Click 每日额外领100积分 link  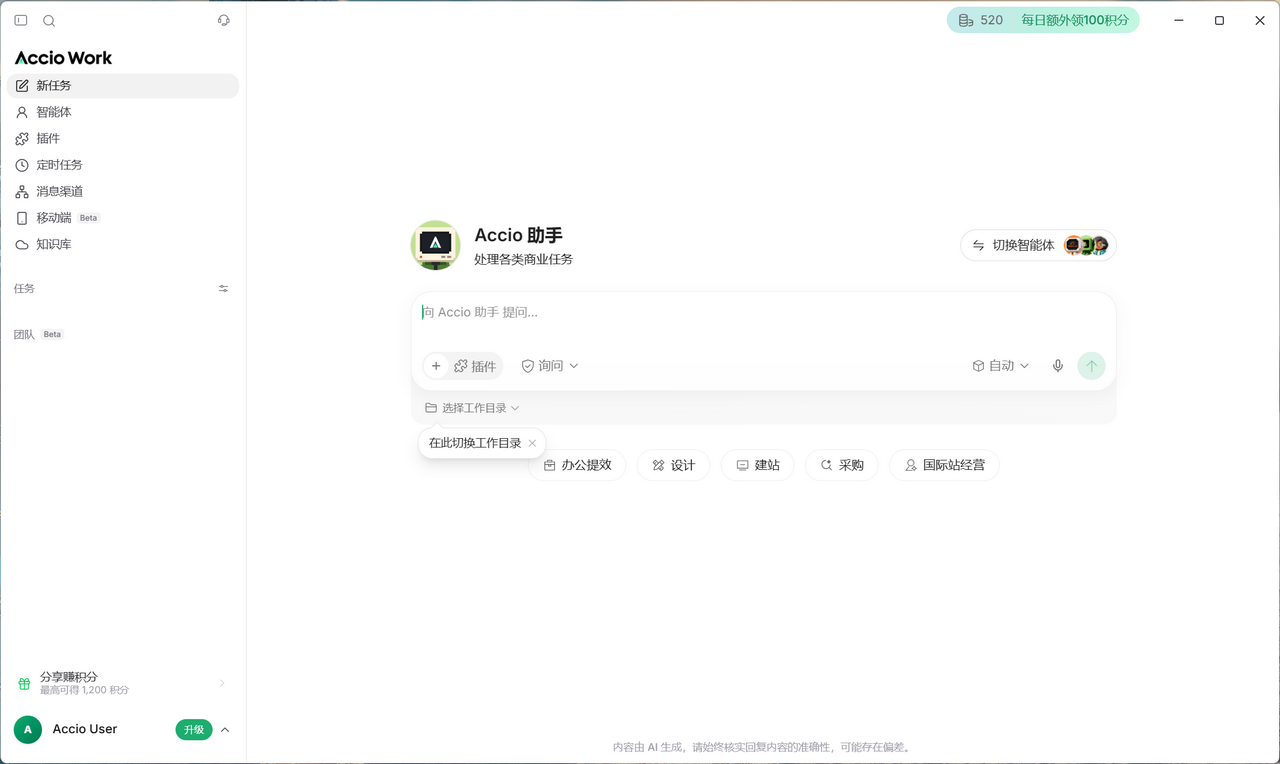pyautogui.click(x=1075, y=20)
